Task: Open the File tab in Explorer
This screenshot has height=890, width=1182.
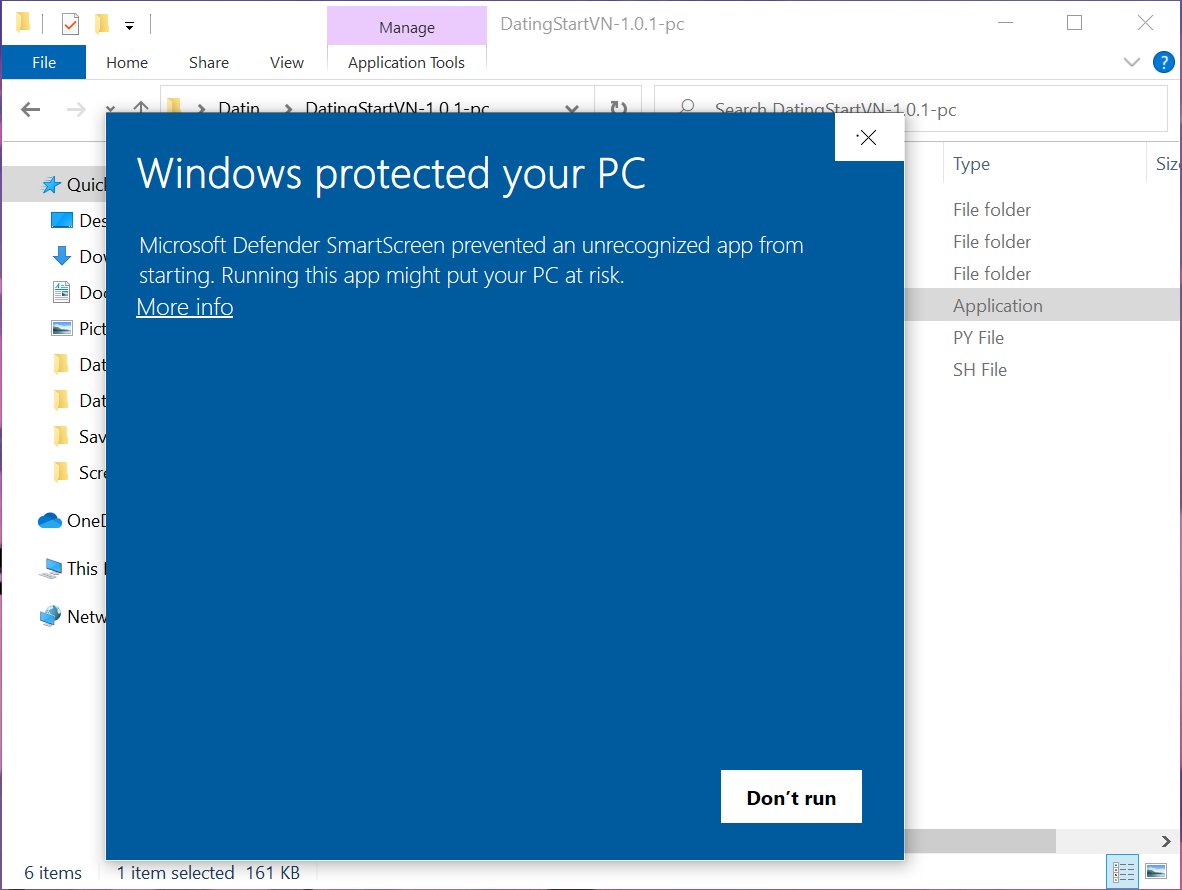Action: [44, 63]
